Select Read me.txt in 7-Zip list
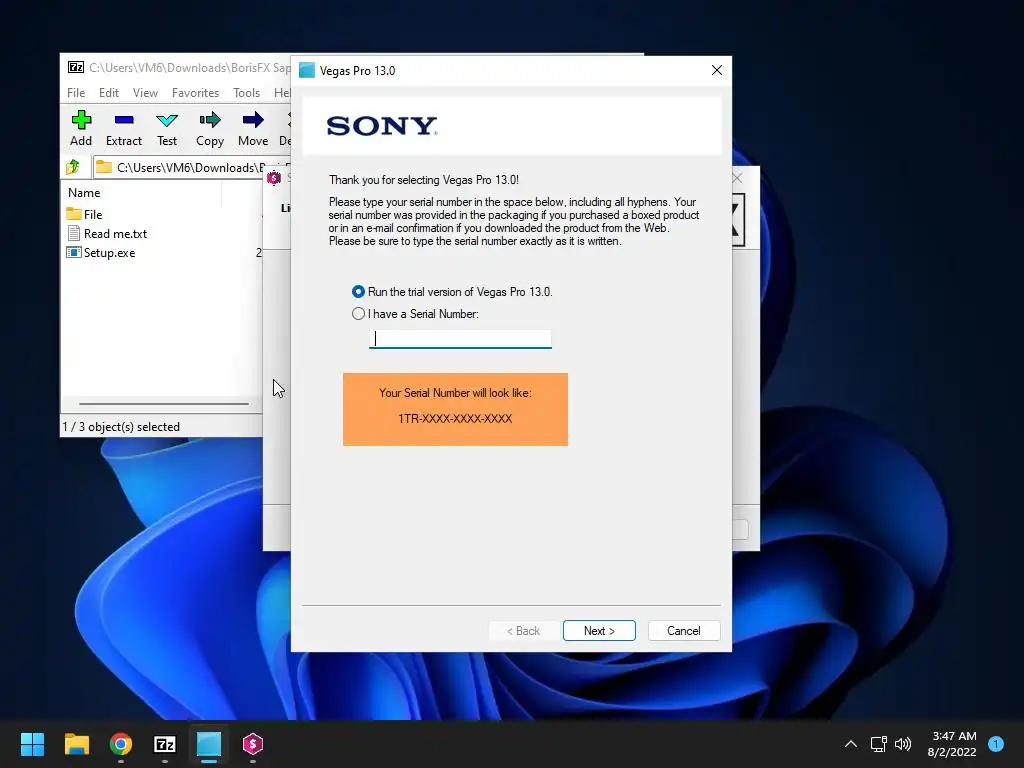Image resolution: width=1024 pixels, height=768 pixels. [106, 234]
